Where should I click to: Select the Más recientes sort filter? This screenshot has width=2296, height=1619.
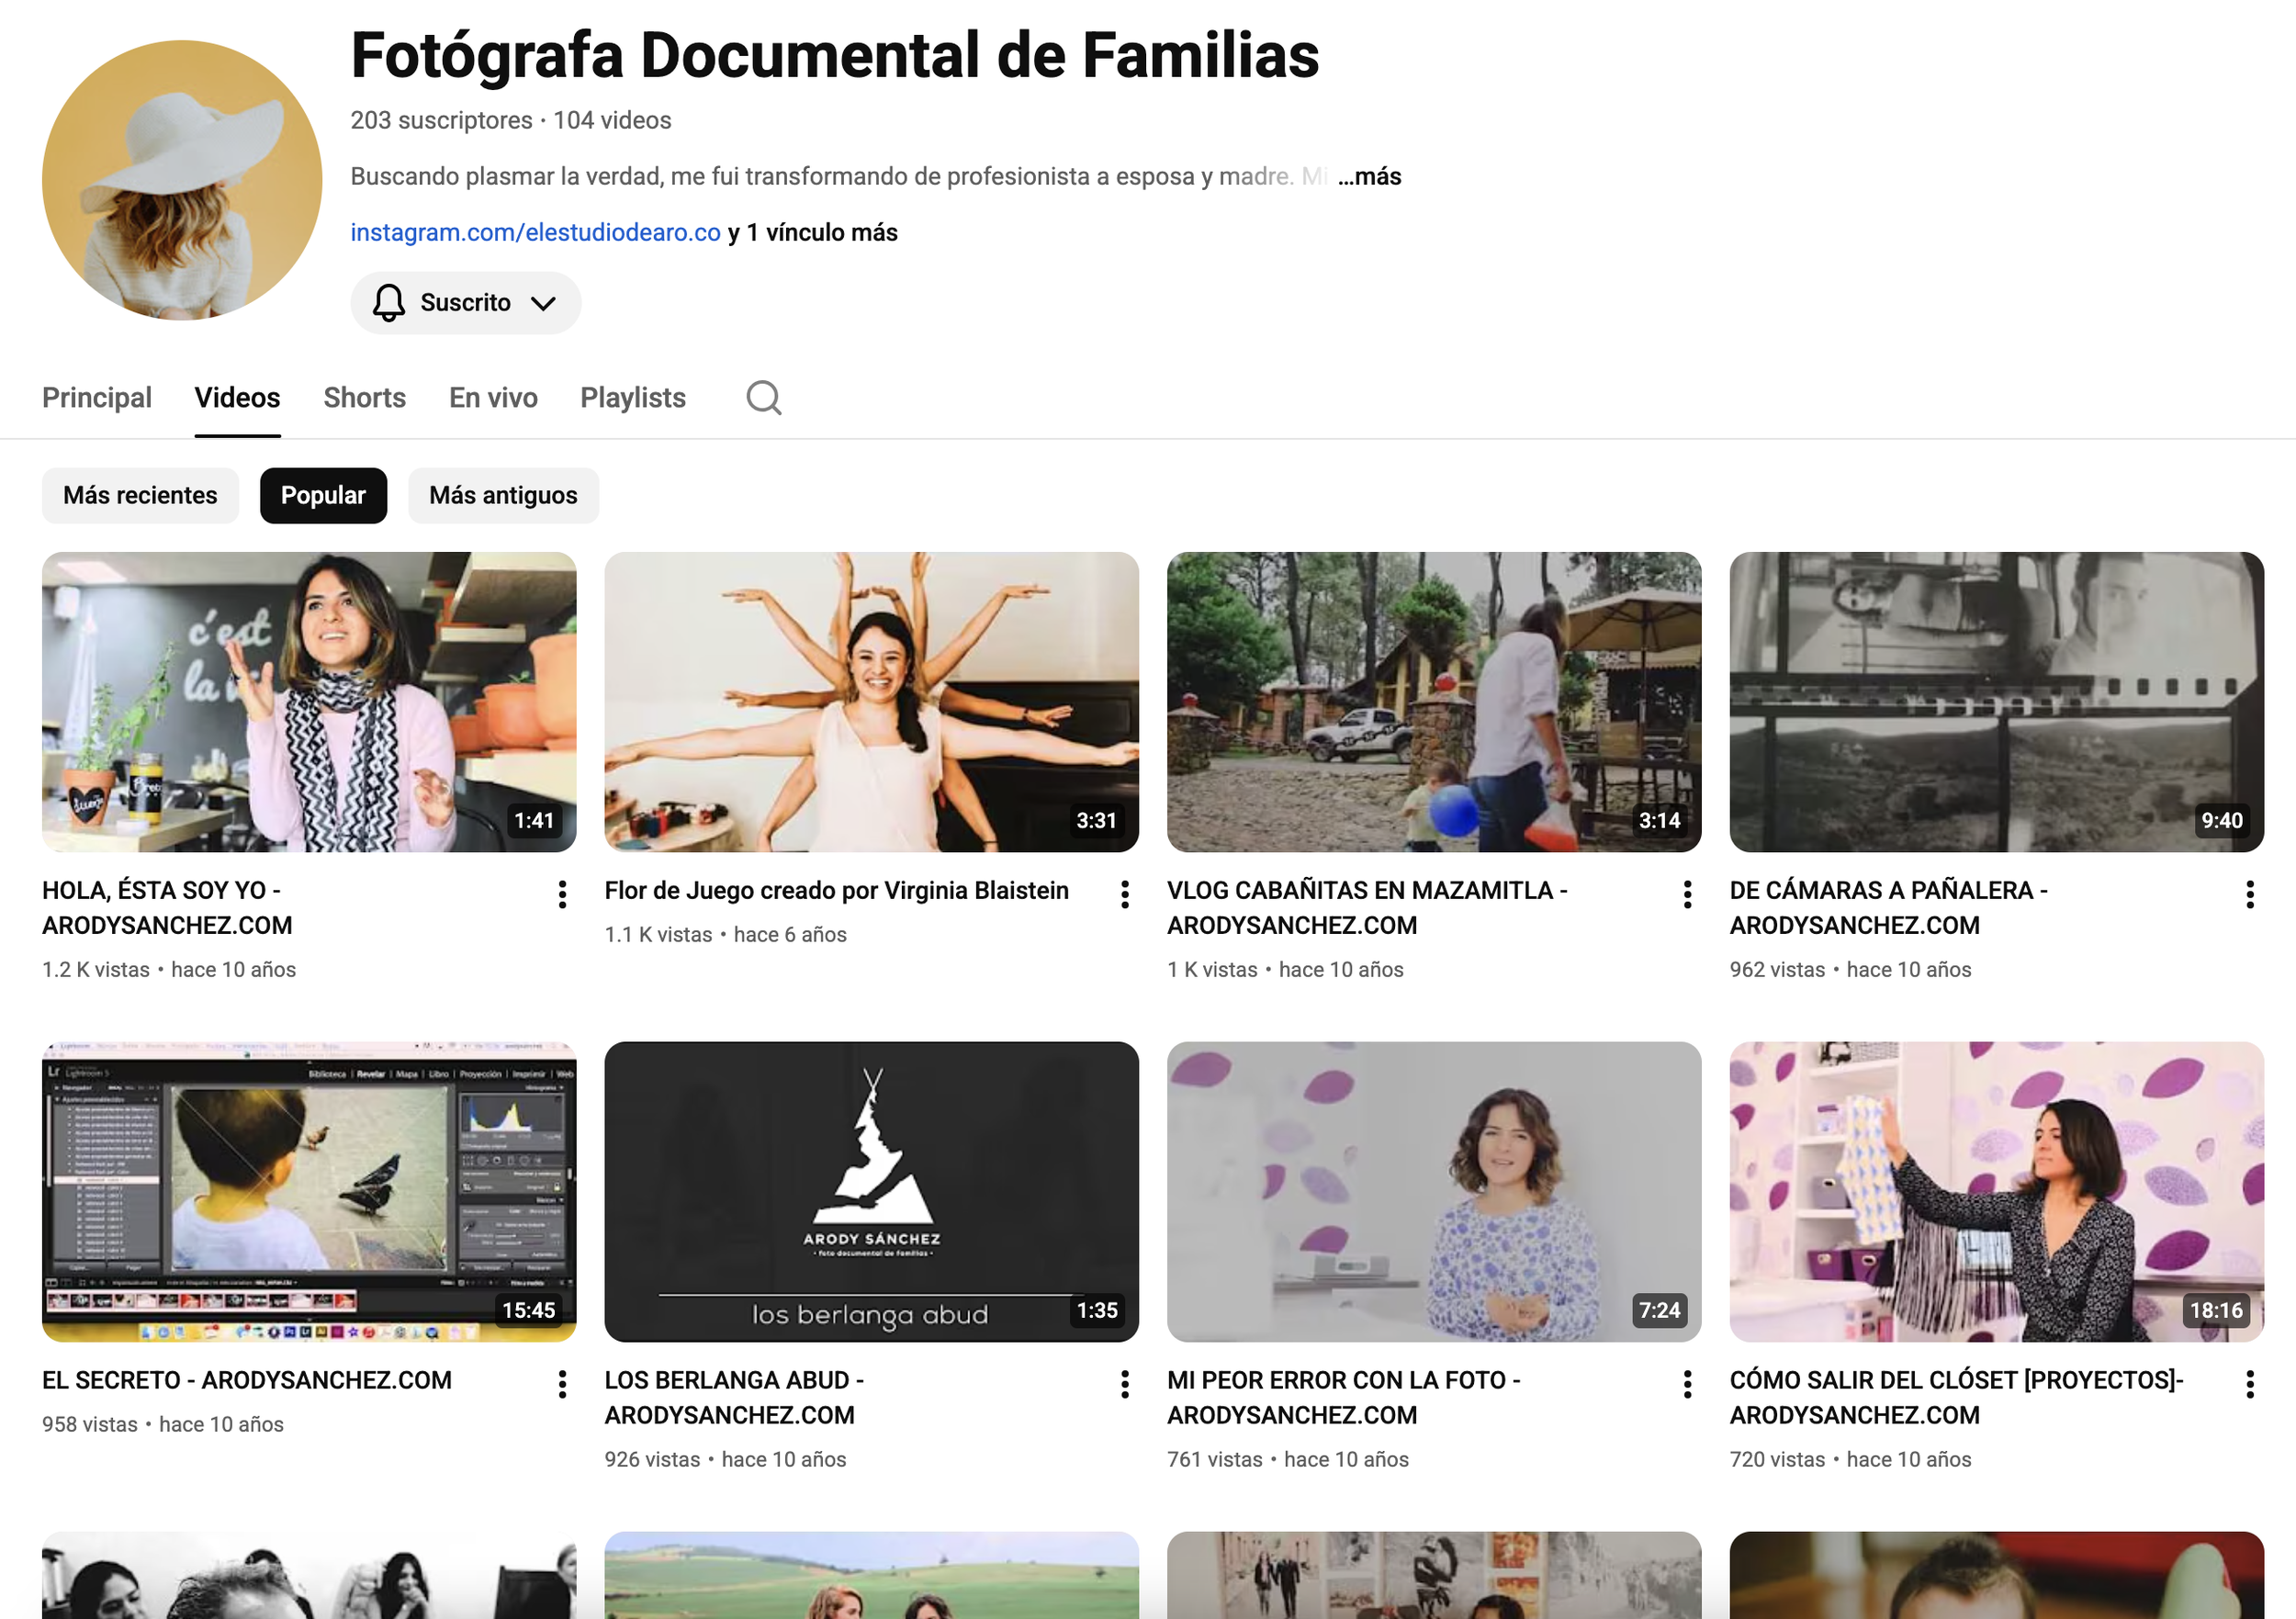[x=140, y=495]
